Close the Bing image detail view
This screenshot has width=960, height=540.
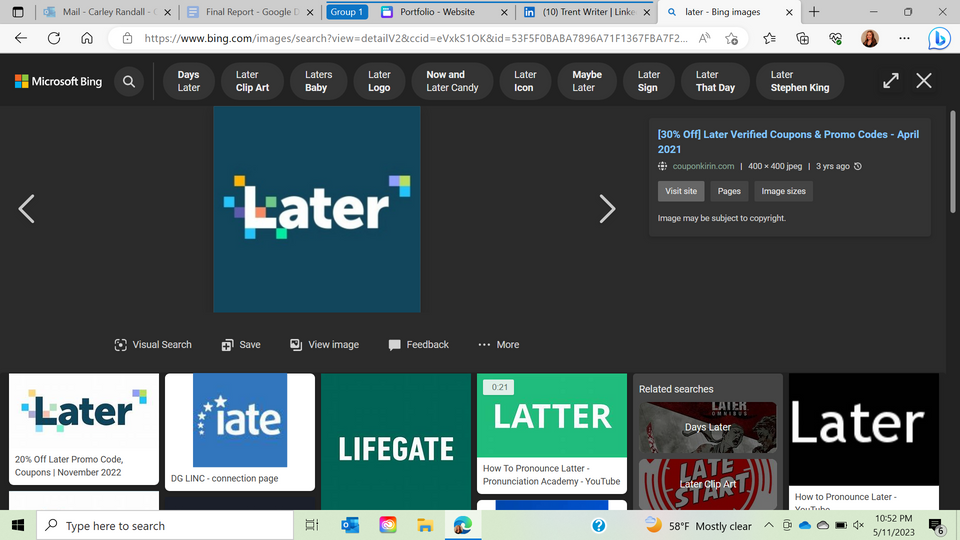[x=924, y=80]
